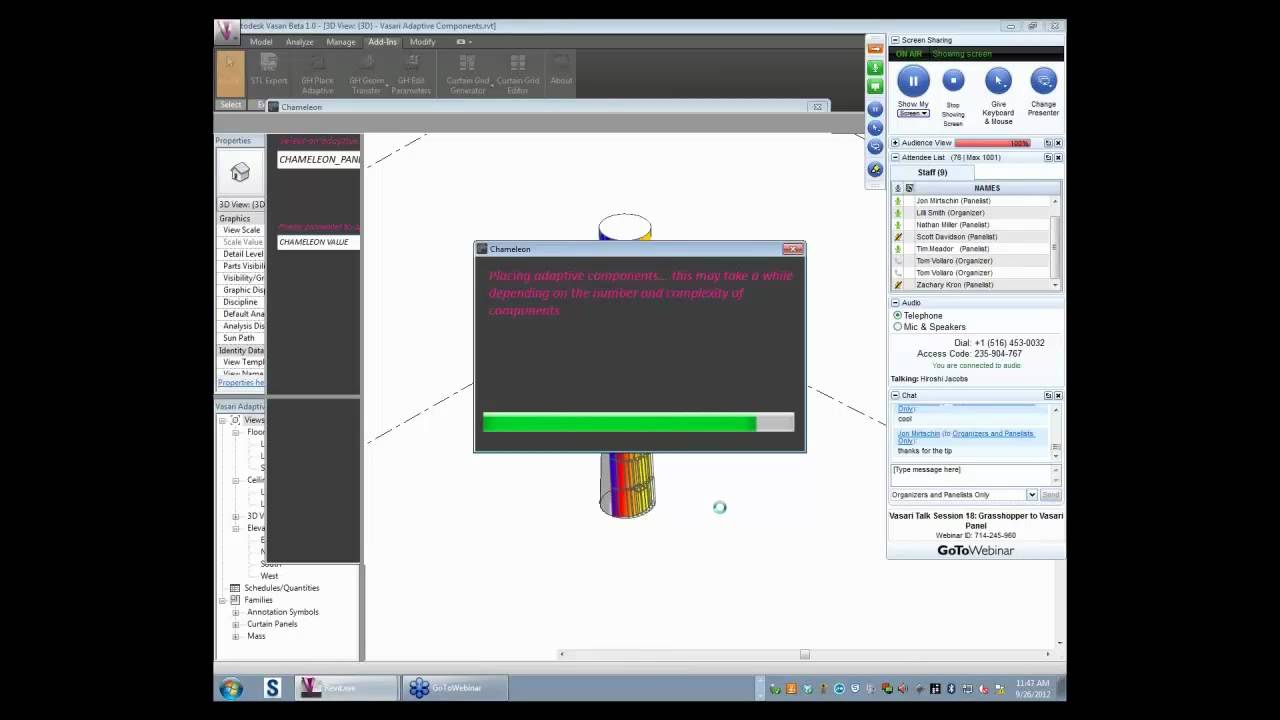This screenshot has height=720, width=1280.
Task: Click the Revit.exe taskbar button
Action: 345,688
